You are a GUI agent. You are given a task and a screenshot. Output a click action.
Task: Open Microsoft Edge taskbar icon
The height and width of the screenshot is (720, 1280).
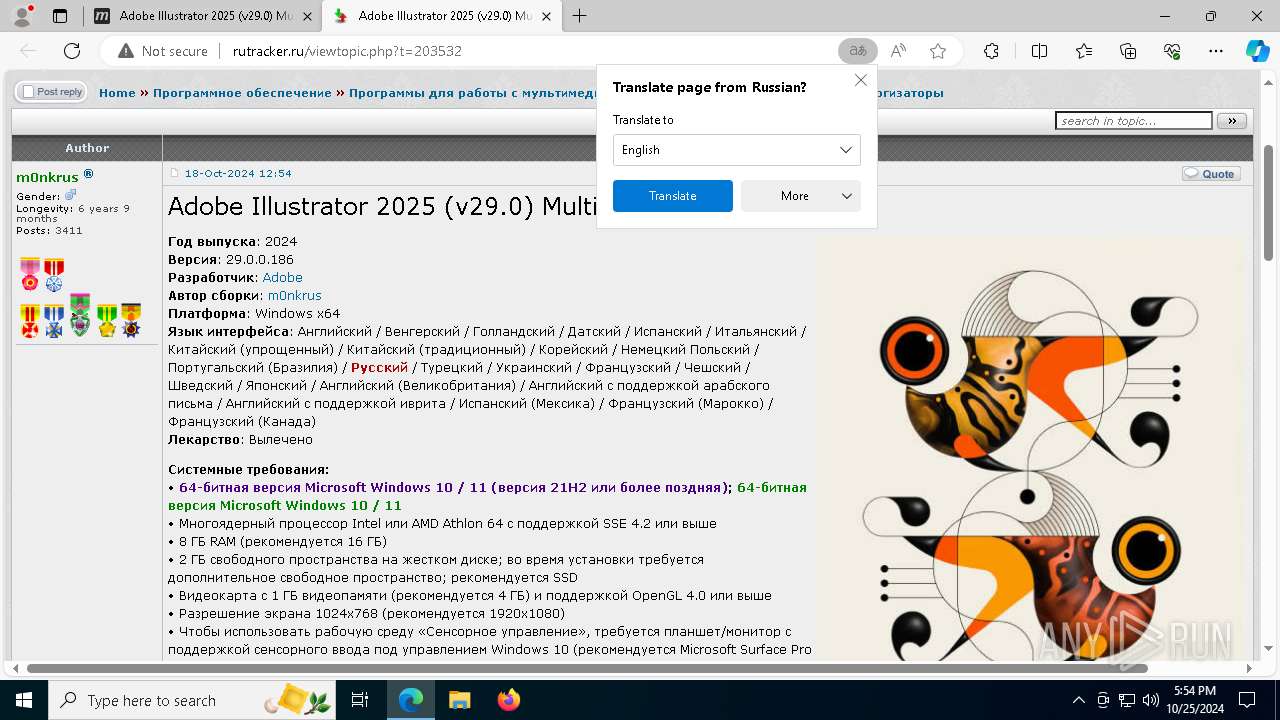click(411, 700)
